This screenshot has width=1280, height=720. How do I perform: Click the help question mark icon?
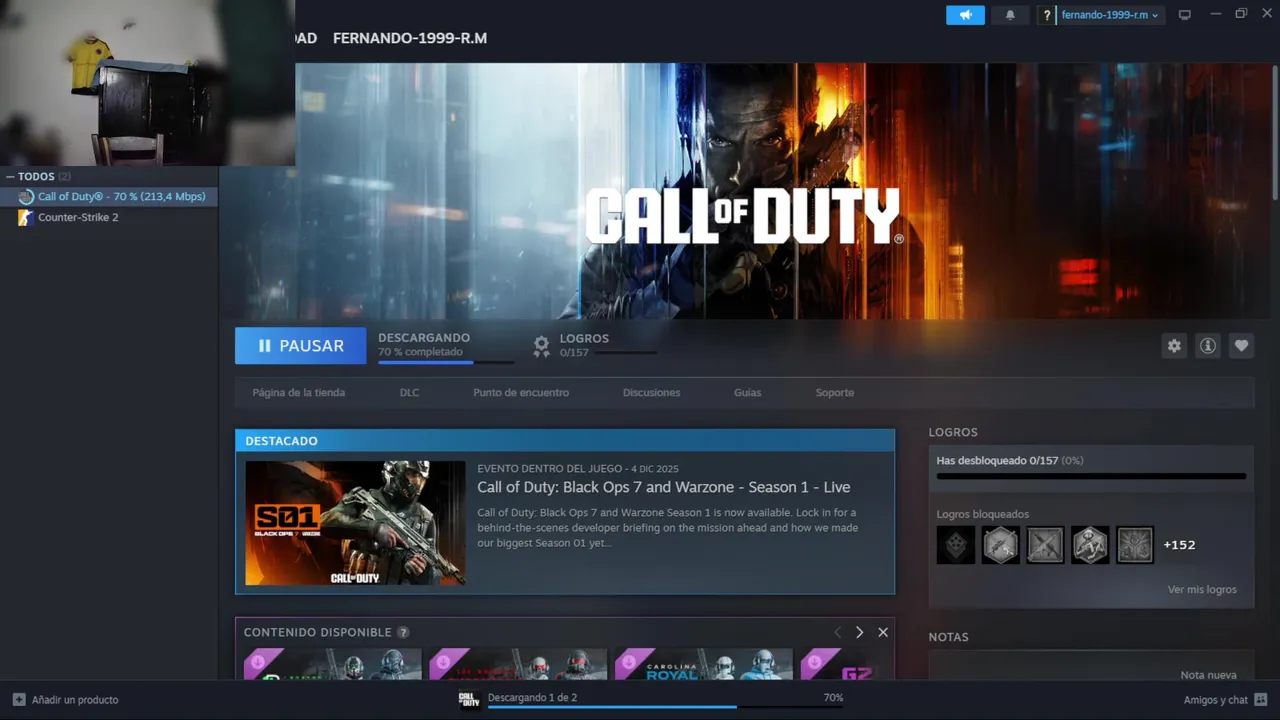(x=1047, y=15)
